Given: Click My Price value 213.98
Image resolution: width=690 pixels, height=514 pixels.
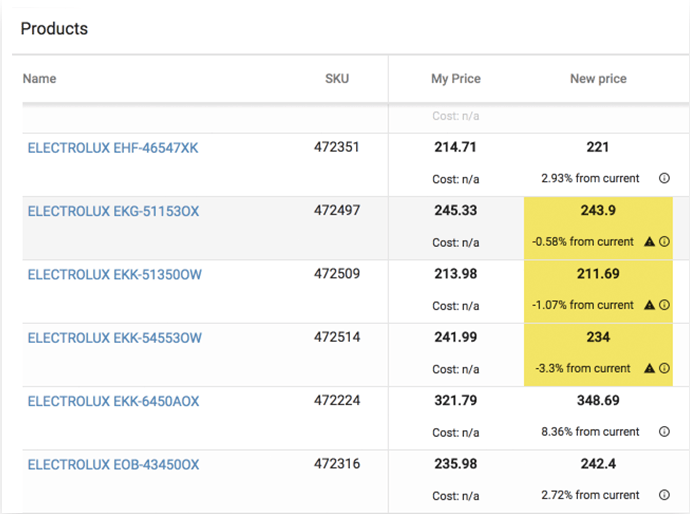Looking at the screenshot, I should click(x=455, y=274).
